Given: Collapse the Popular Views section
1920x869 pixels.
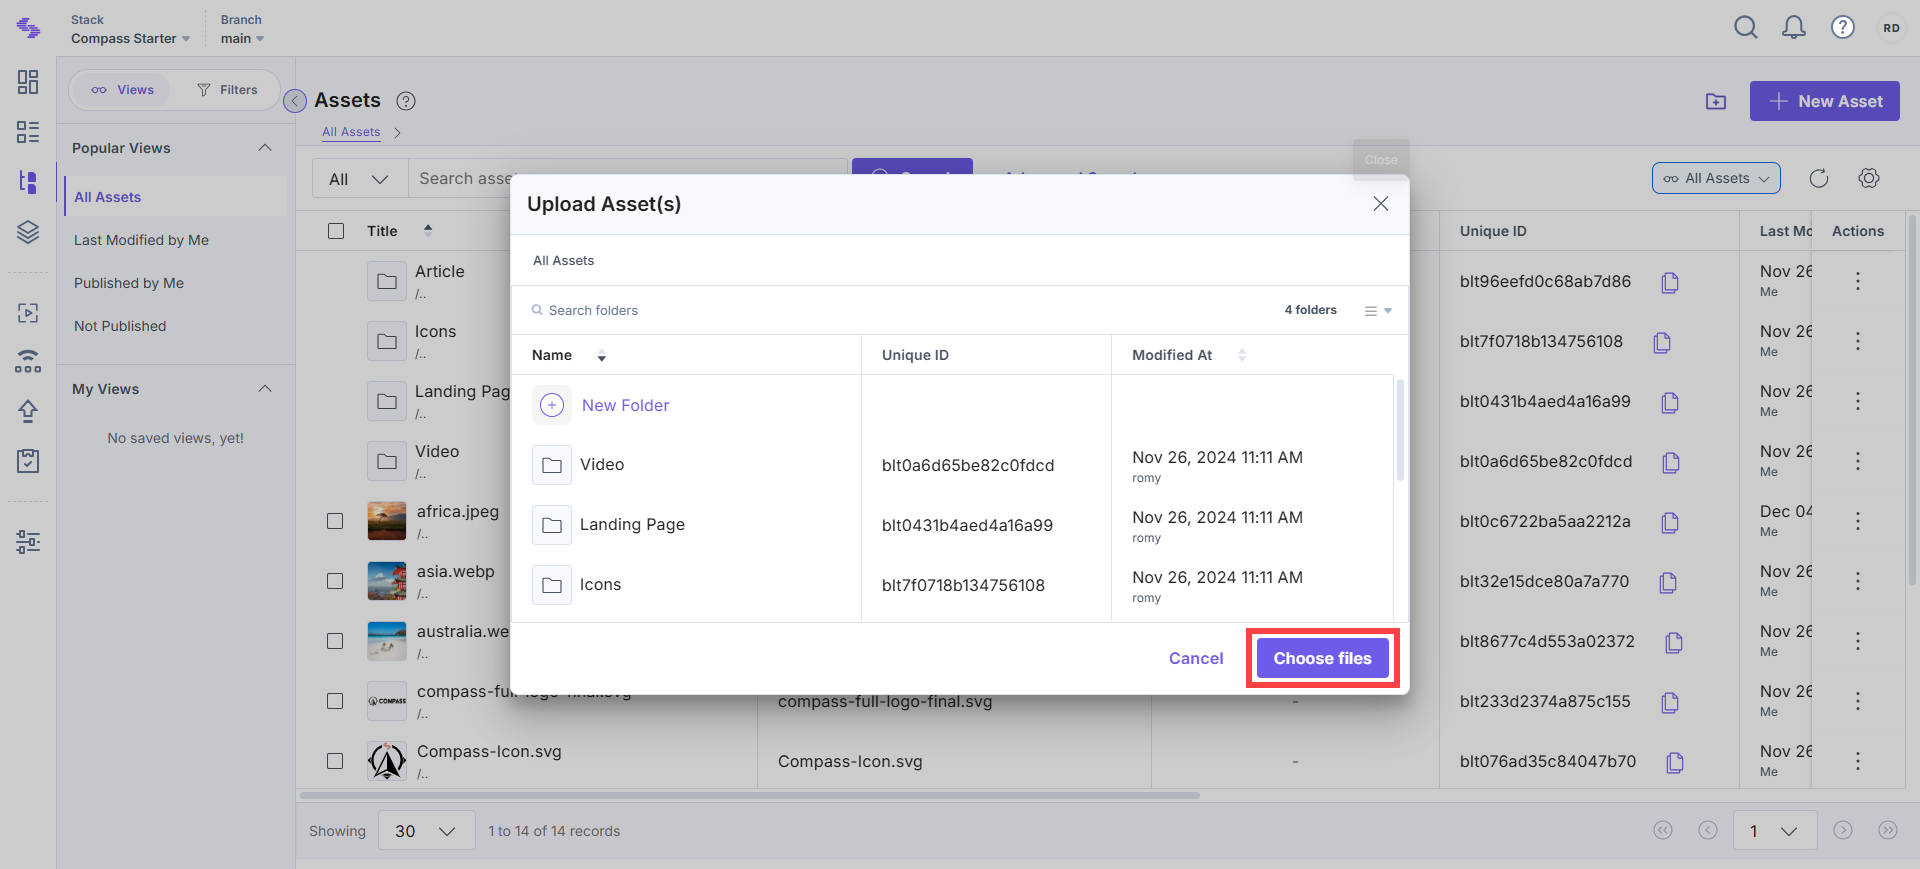Looking at the screenshot, I should point(265,148).
